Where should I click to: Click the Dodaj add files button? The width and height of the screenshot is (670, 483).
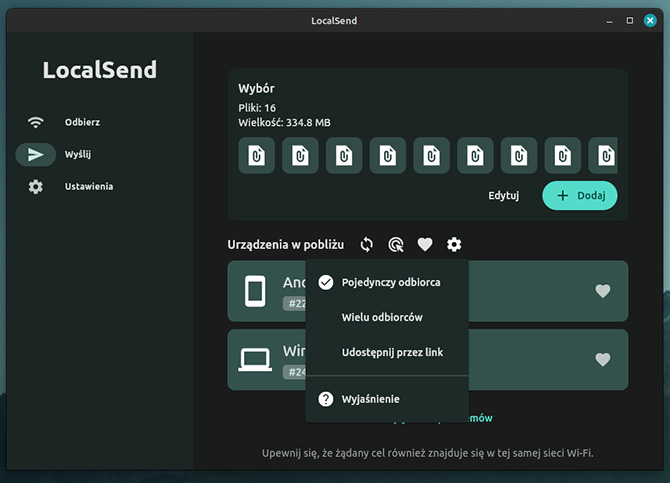pos(580,195)
